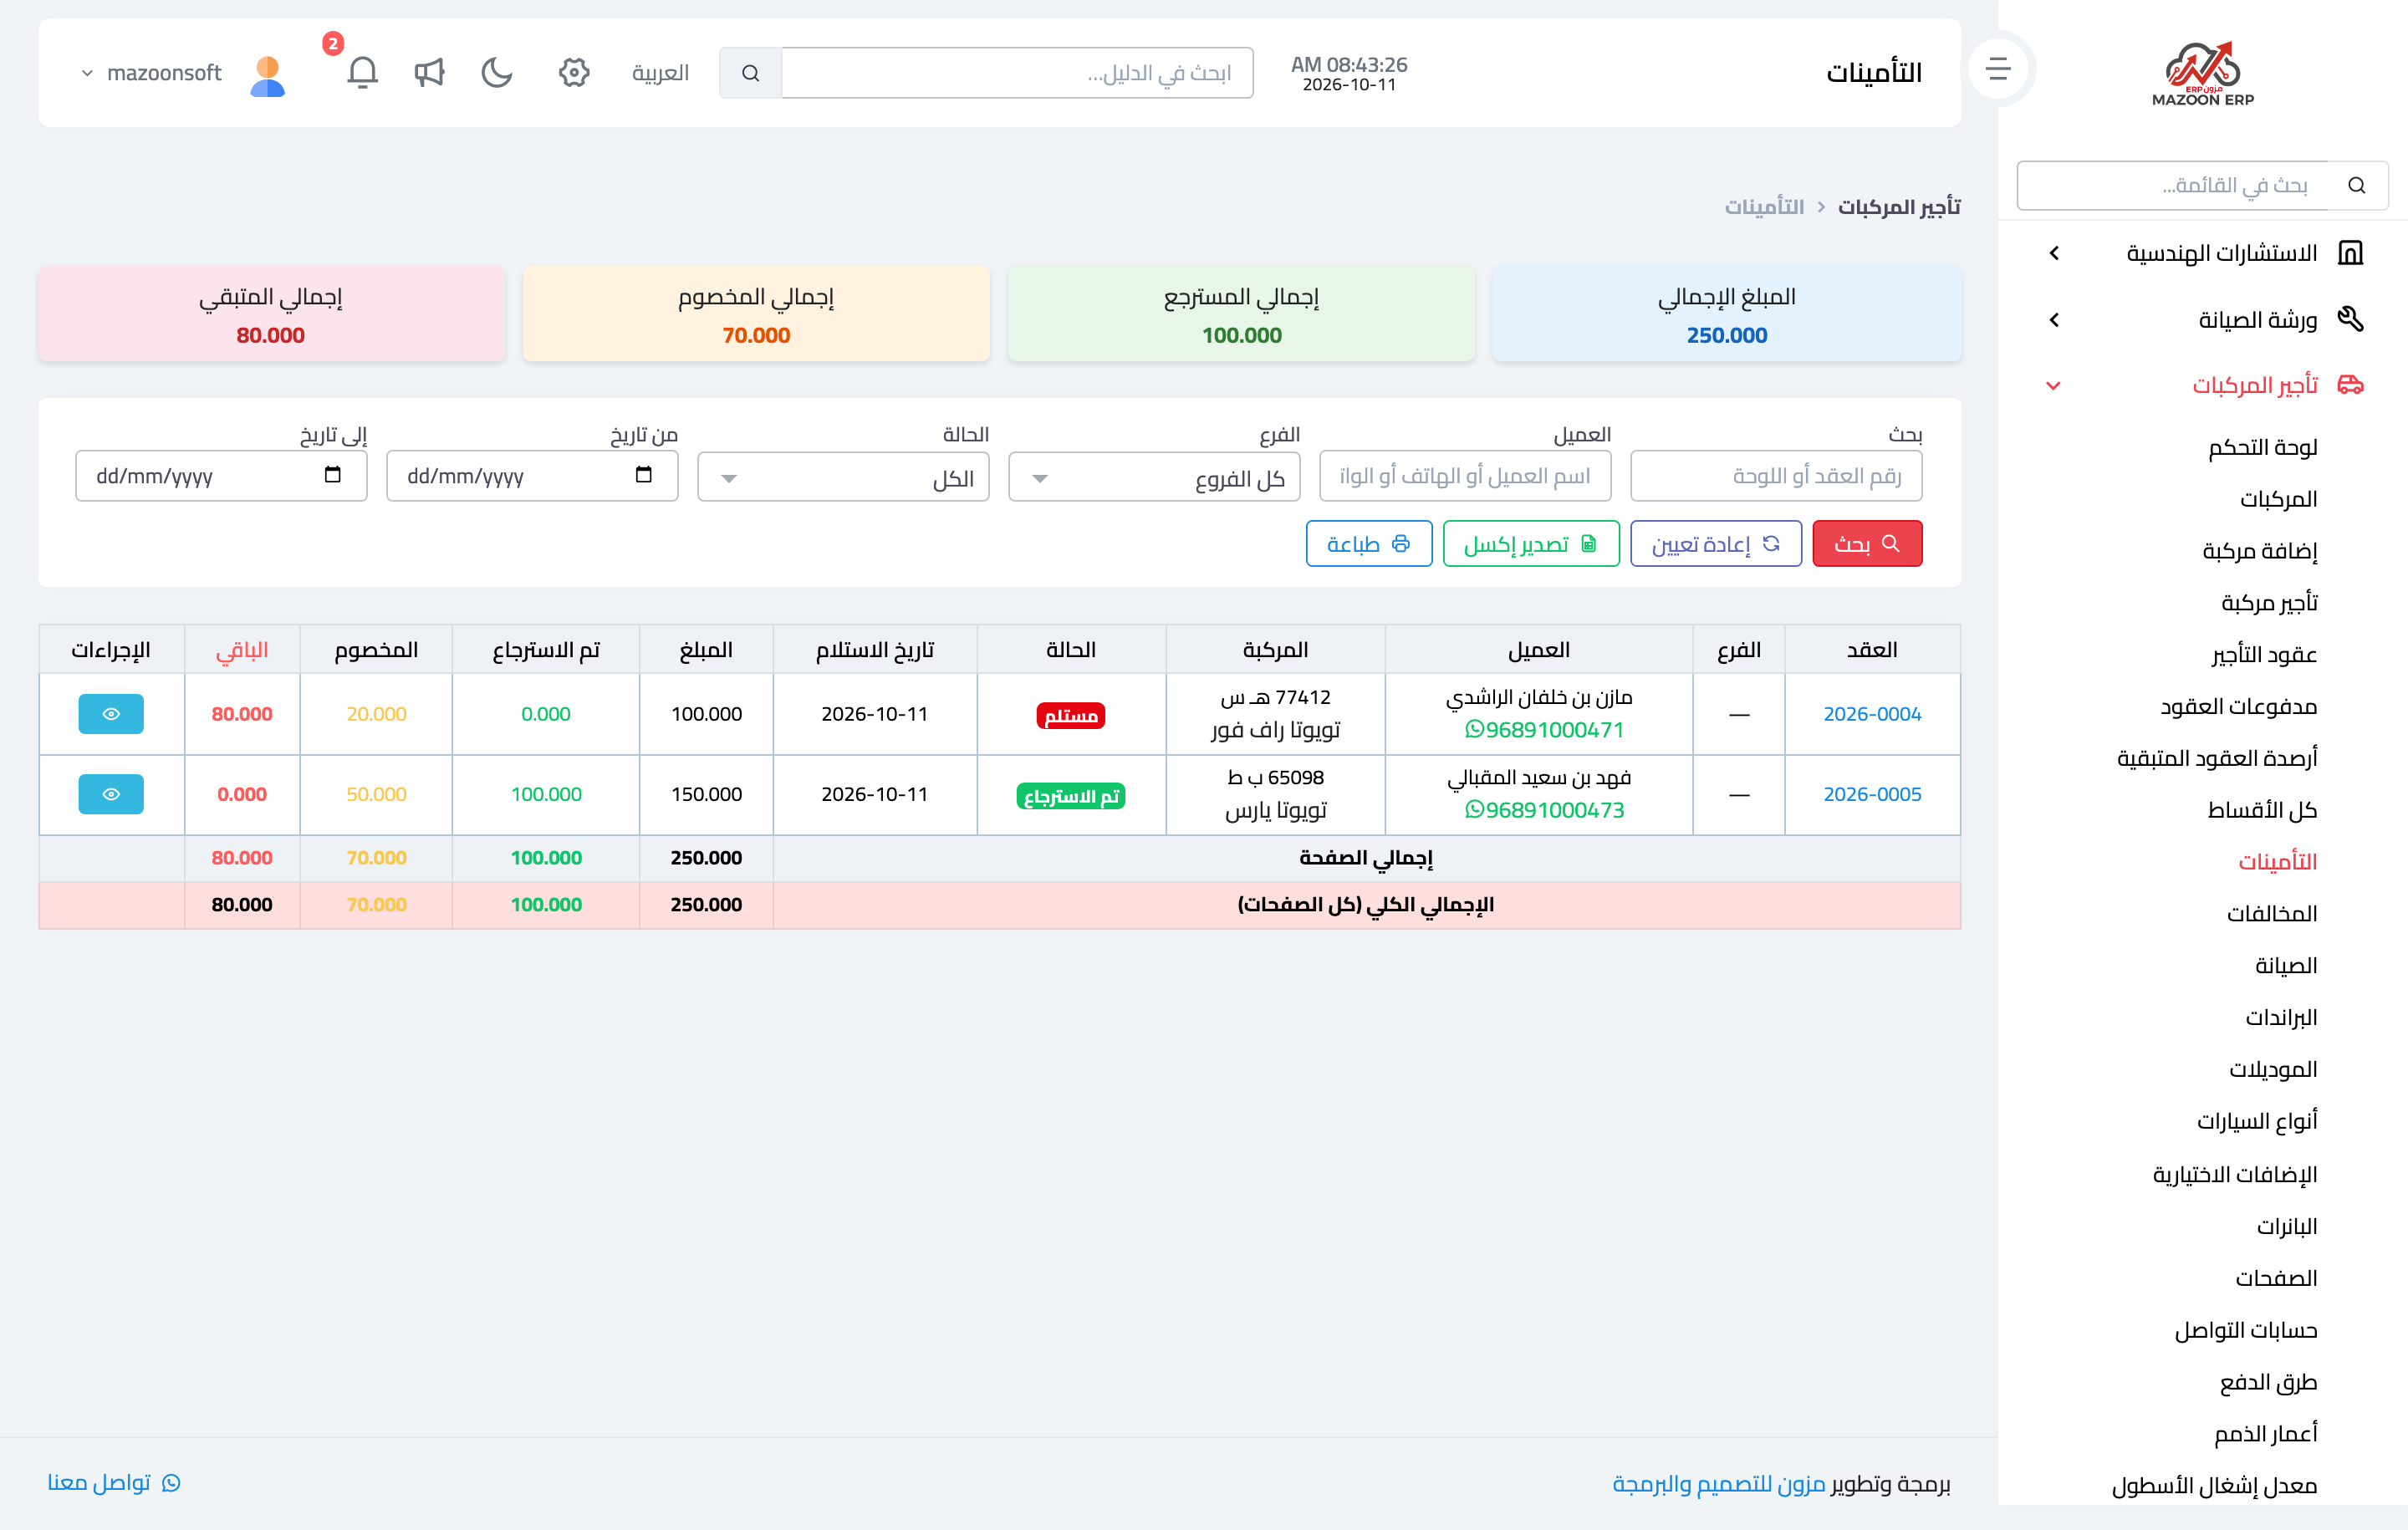The width and height of the screenshot is (2408, 1530).
Task: Open the announcements megaphone icon
Action: pos(429,73)
